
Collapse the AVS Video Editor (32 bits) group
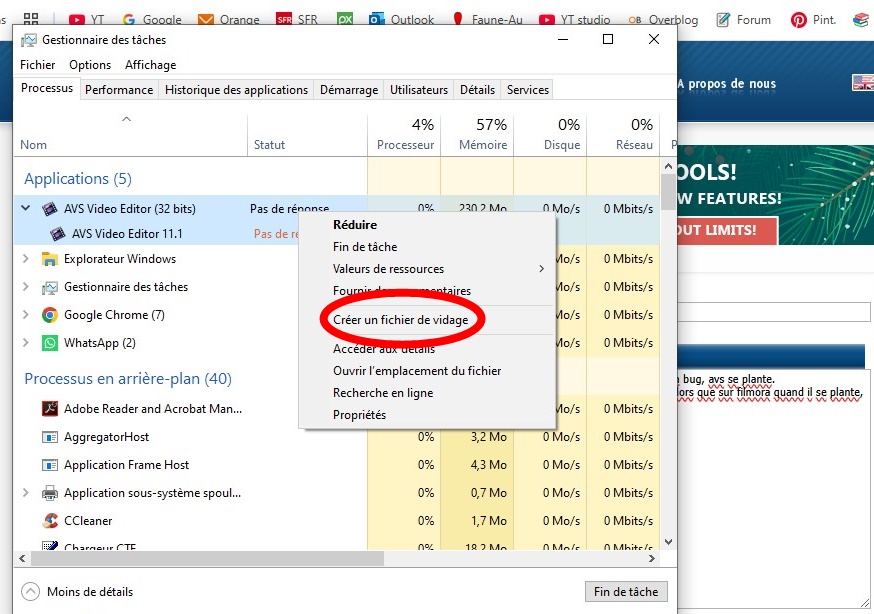pyautogui.click(x=26, y=208)
